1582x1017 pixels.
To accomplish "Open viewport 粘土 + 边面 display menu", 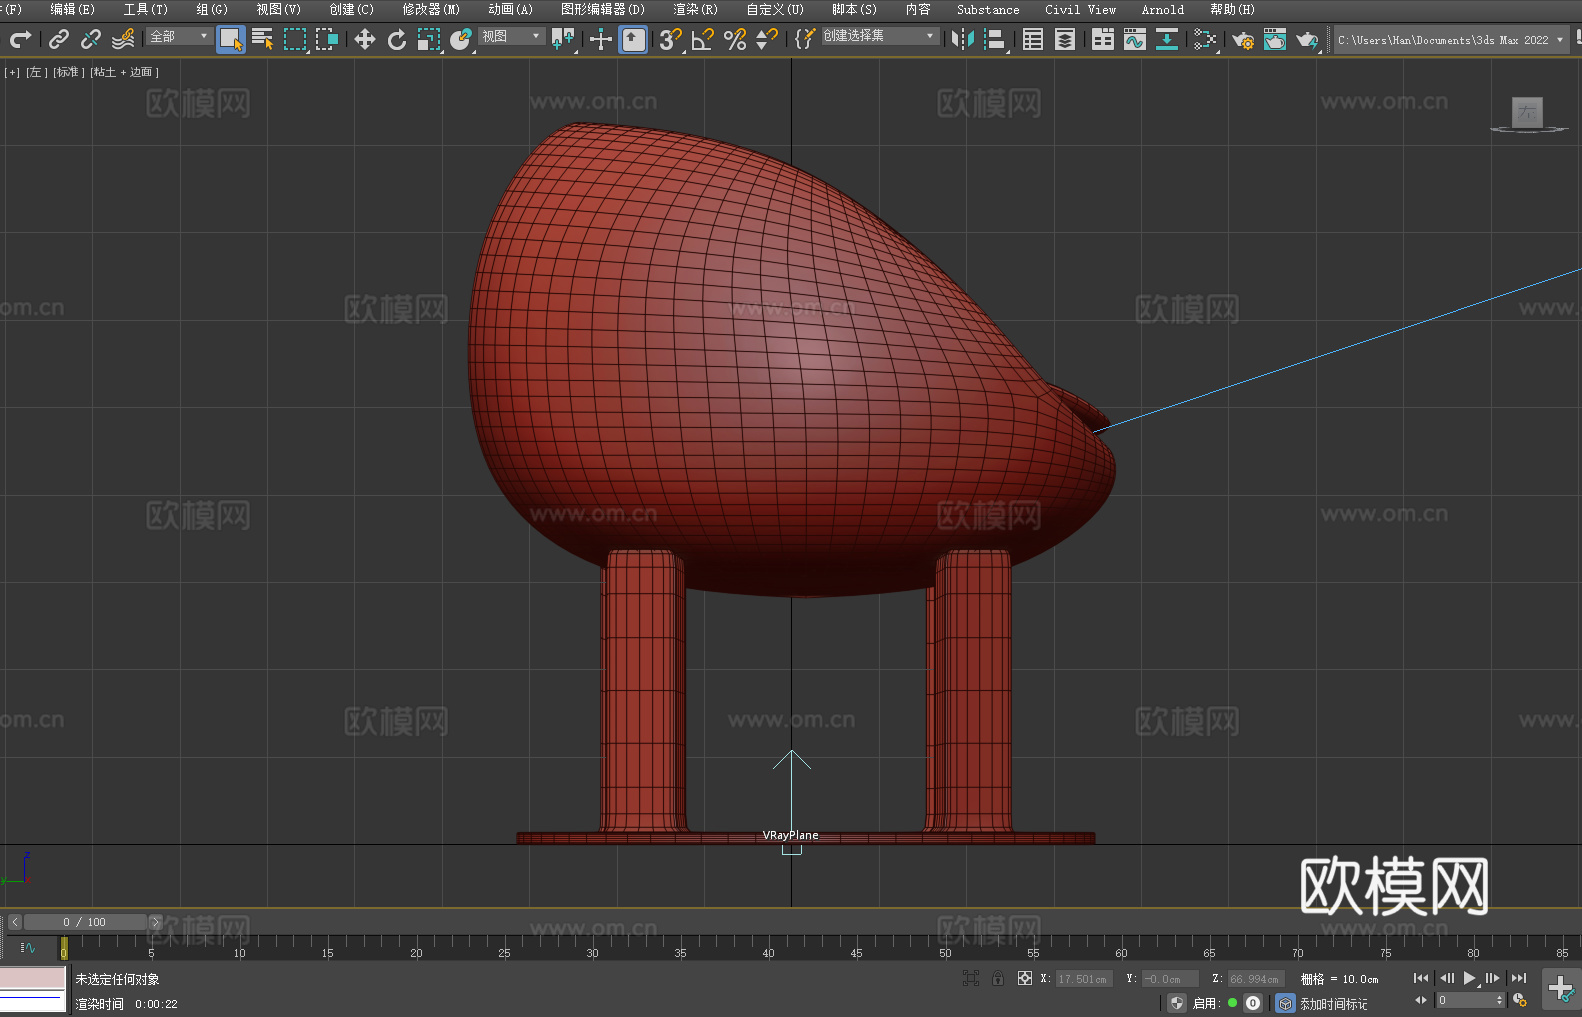I will point(124,72).
